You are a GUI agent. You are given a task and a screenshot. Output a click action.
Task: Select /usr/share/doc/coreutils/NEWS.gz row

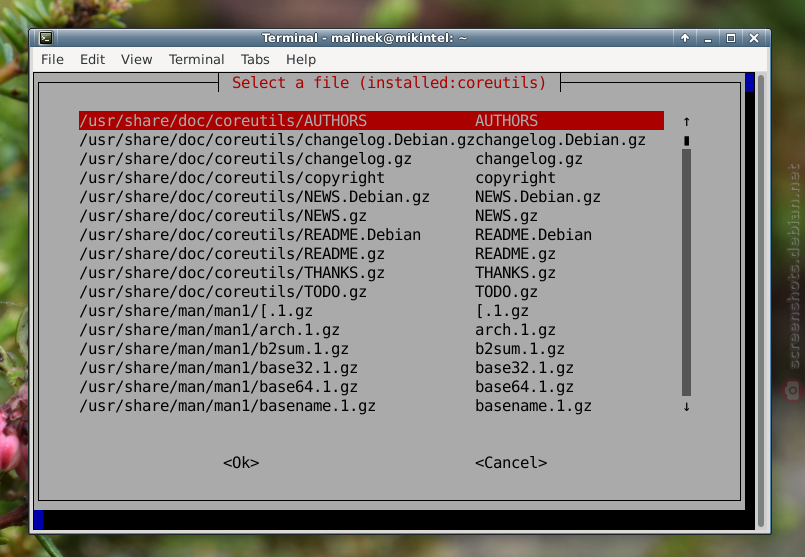(371, 216)
